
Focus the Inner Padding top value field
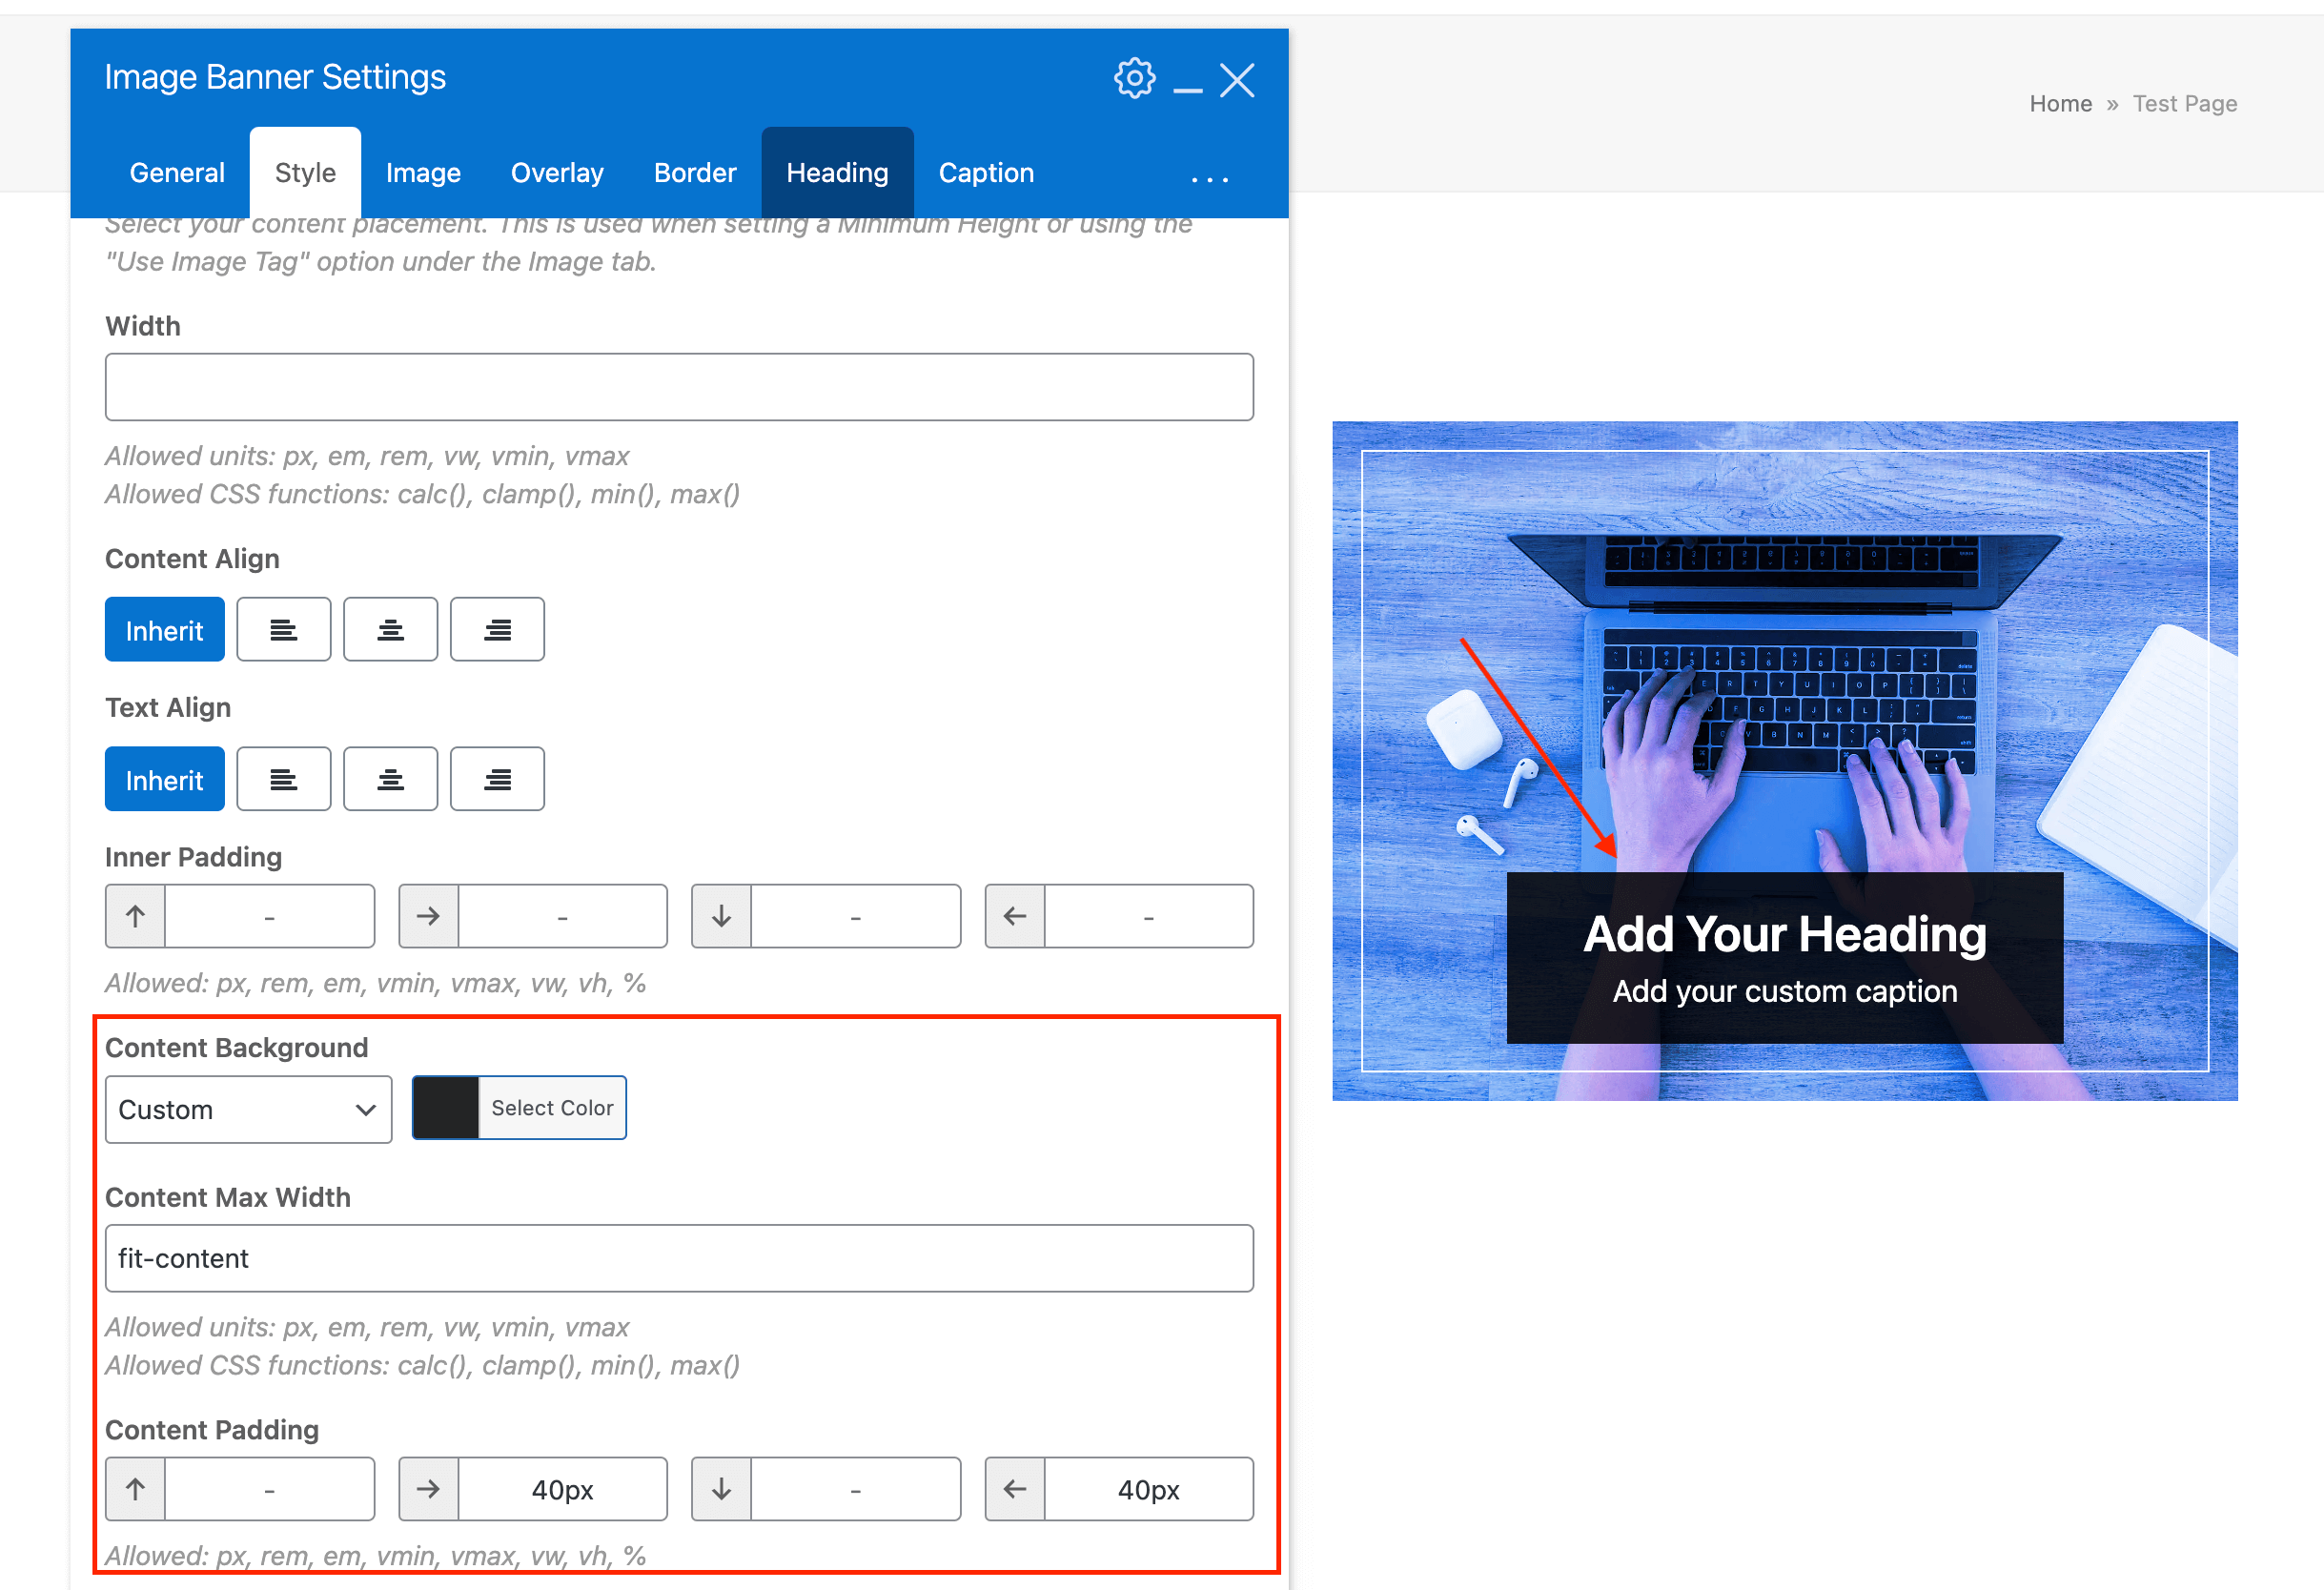tap(270, 916)
